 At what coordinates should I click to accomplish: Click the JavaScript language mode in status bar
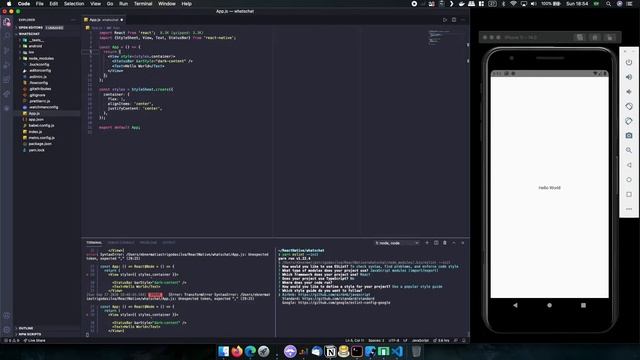(420, 340)
